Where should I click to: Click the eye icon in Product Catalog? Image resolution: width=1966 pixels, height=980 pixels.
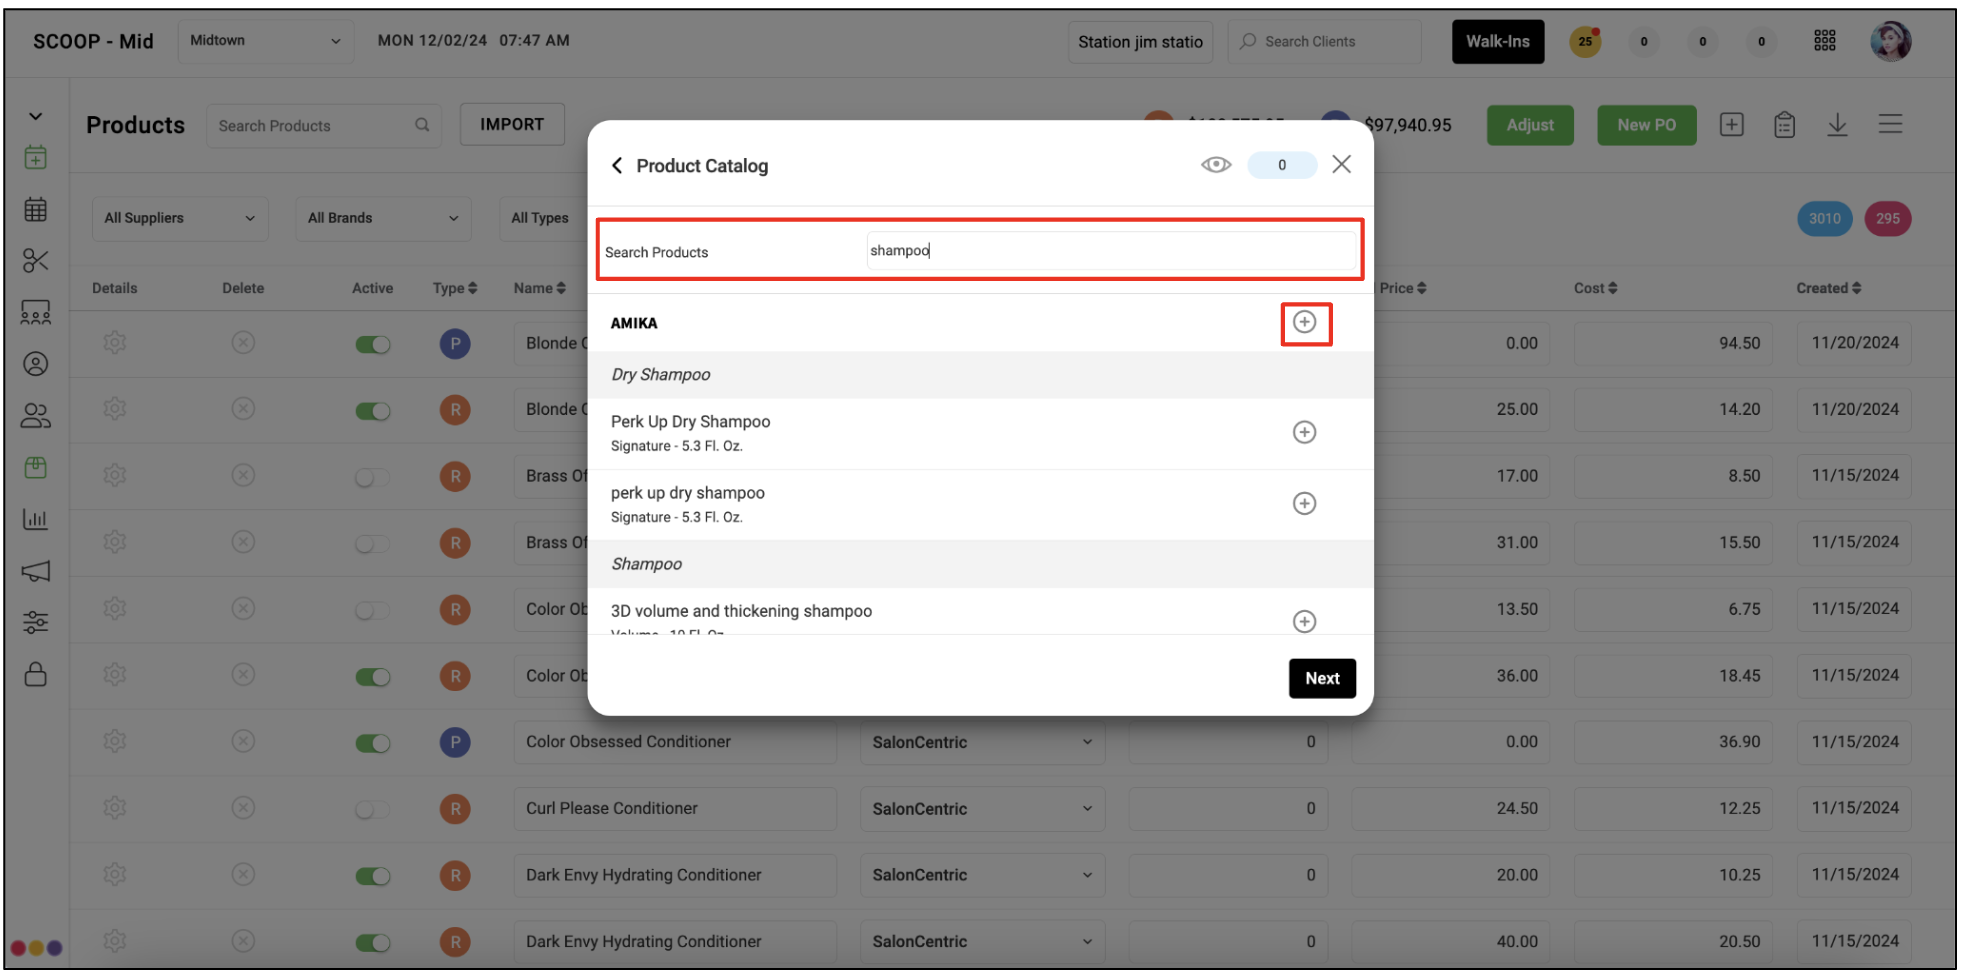1215,165
